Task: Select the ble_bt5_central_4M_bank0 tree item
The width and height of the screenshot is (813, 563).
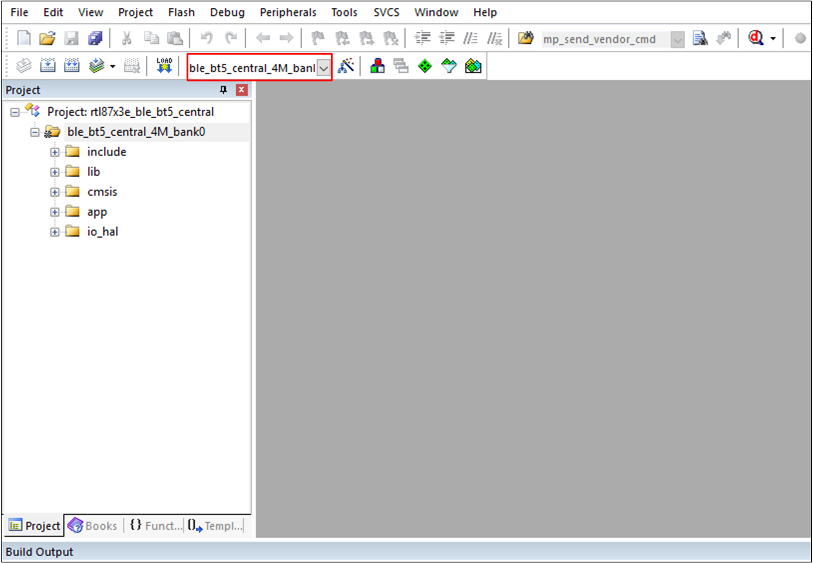Action: [136, 132]
